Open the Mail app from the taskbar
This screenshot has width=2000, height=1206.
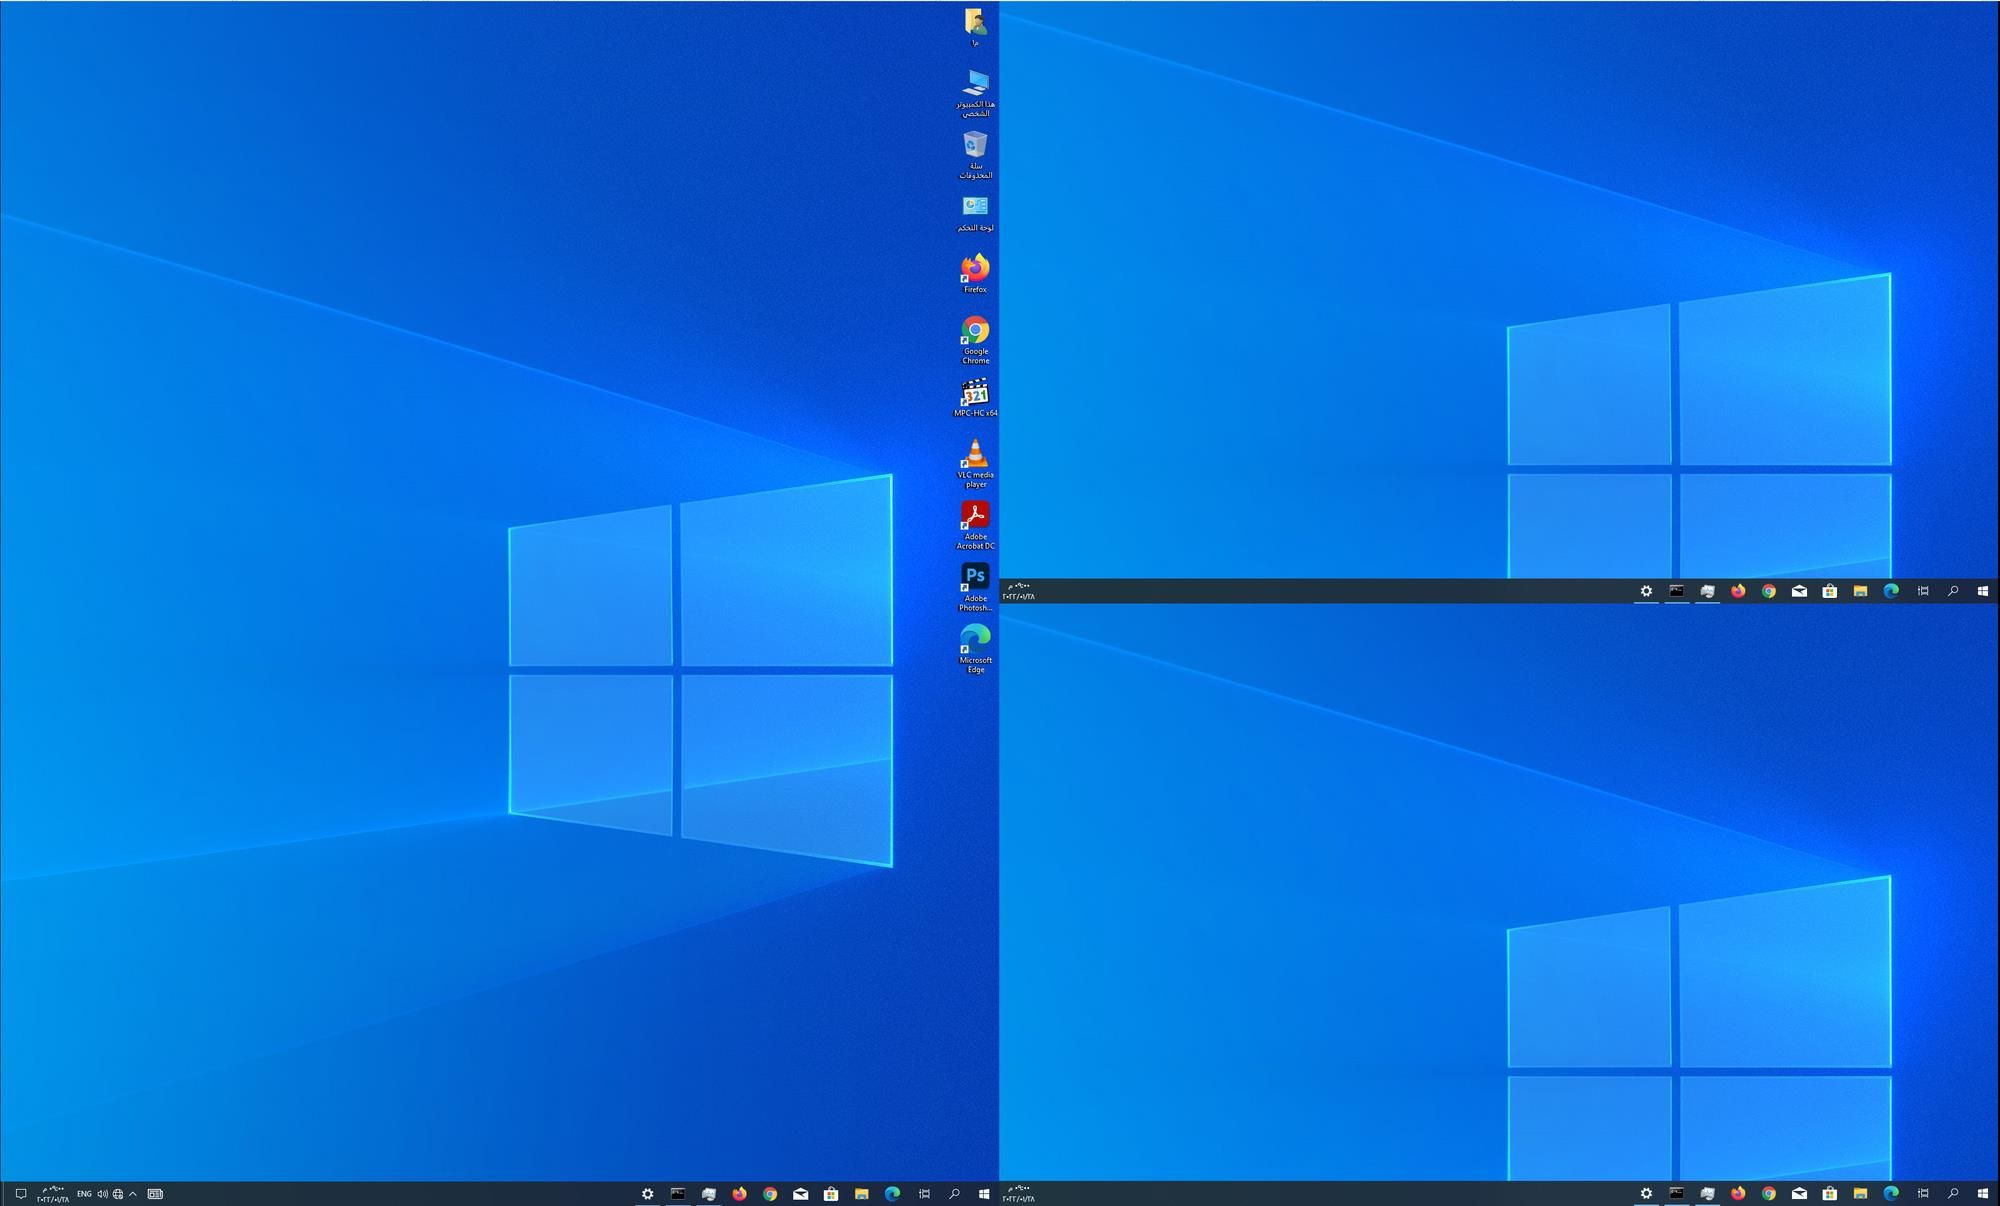(x=800, y=1193)
